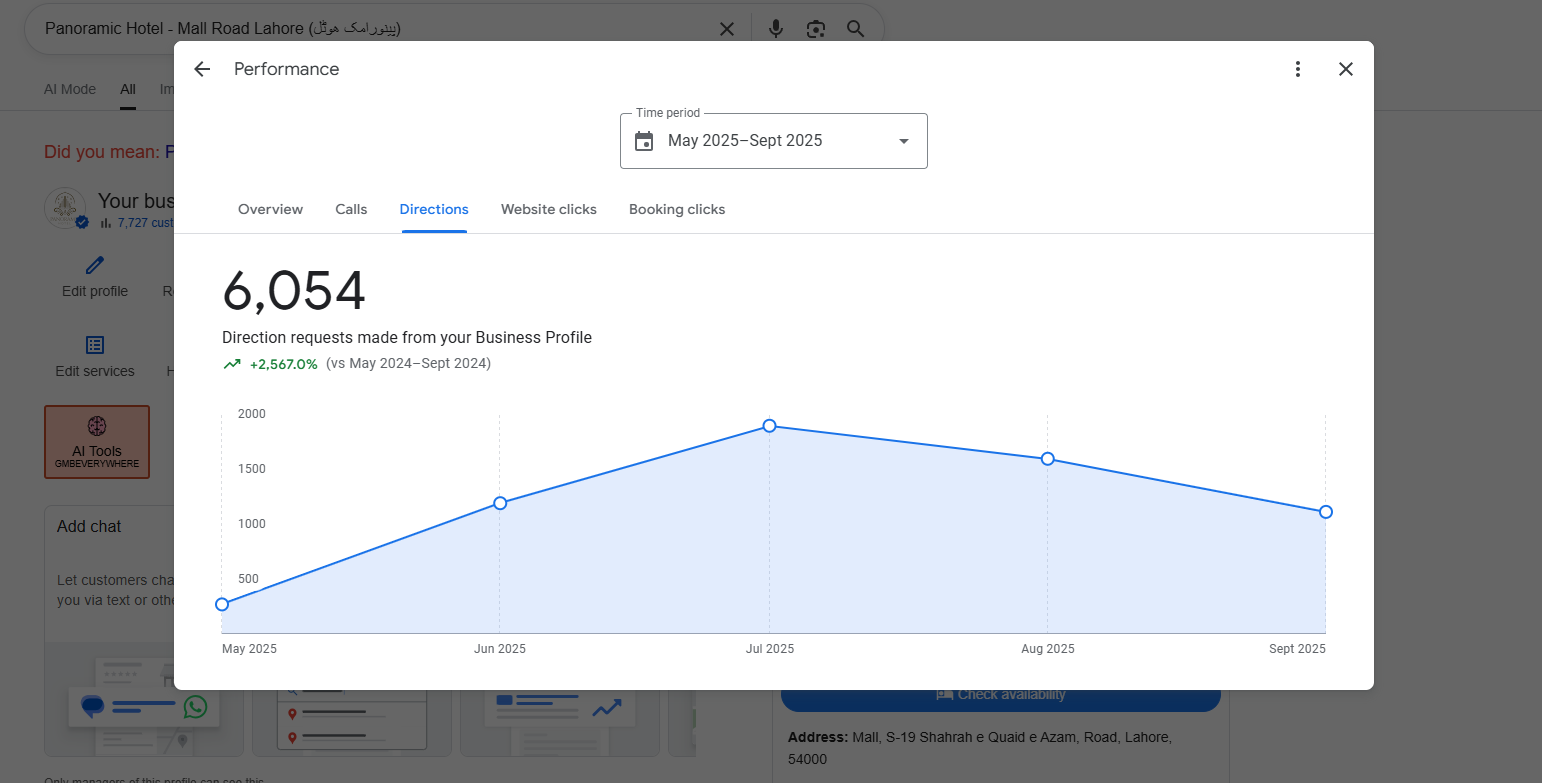1542x783 pixels.
Task: Switch to the Calls tab
Action: click(x=351, y=209)
